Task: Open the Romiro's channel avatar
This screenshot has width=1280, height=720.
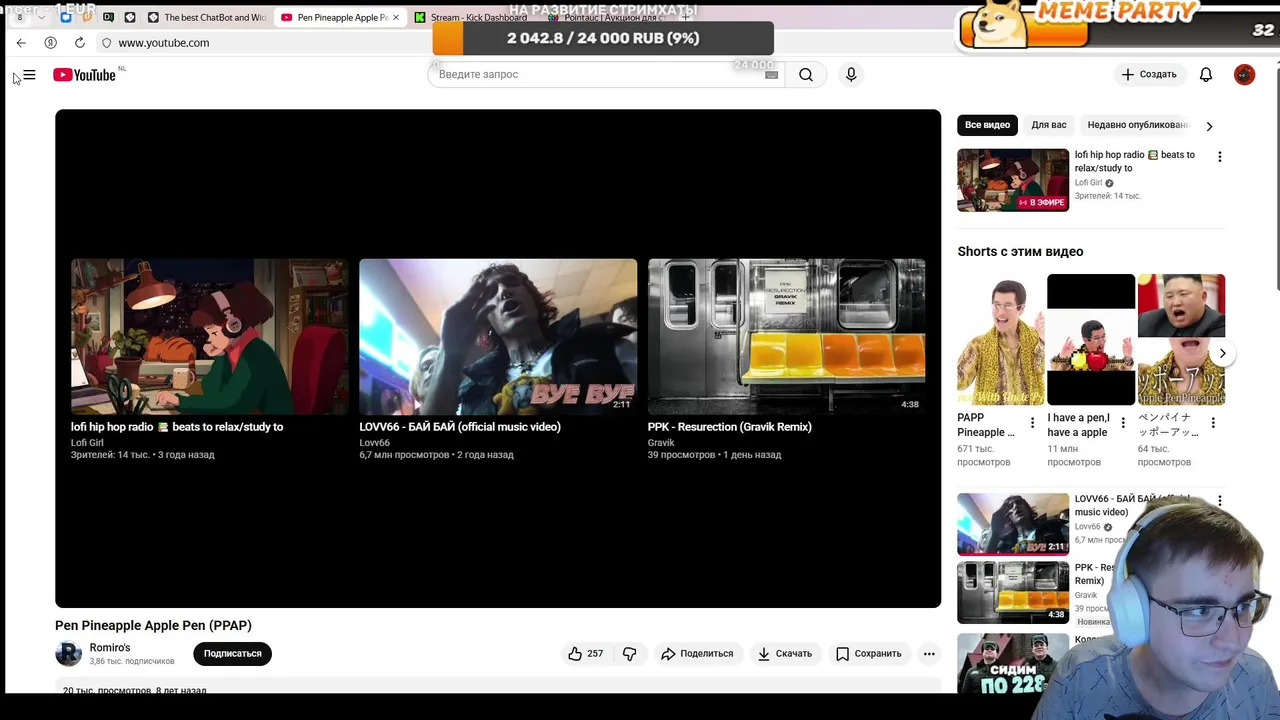Action: (68, 654)
